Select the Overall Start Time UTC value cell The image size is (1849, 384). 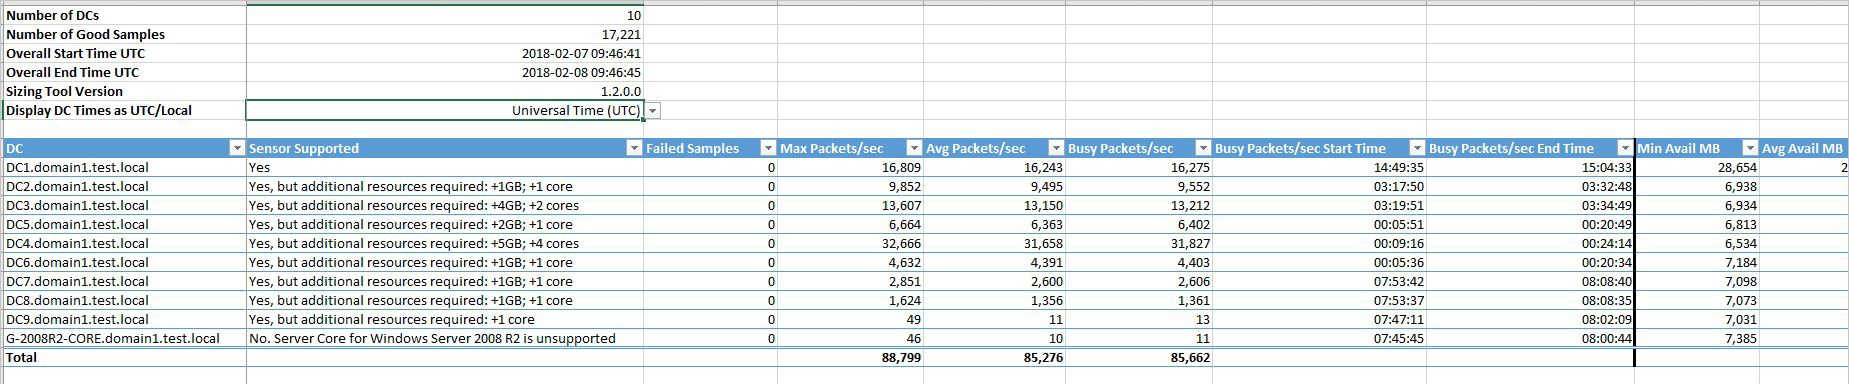click(x=445, y=53)
